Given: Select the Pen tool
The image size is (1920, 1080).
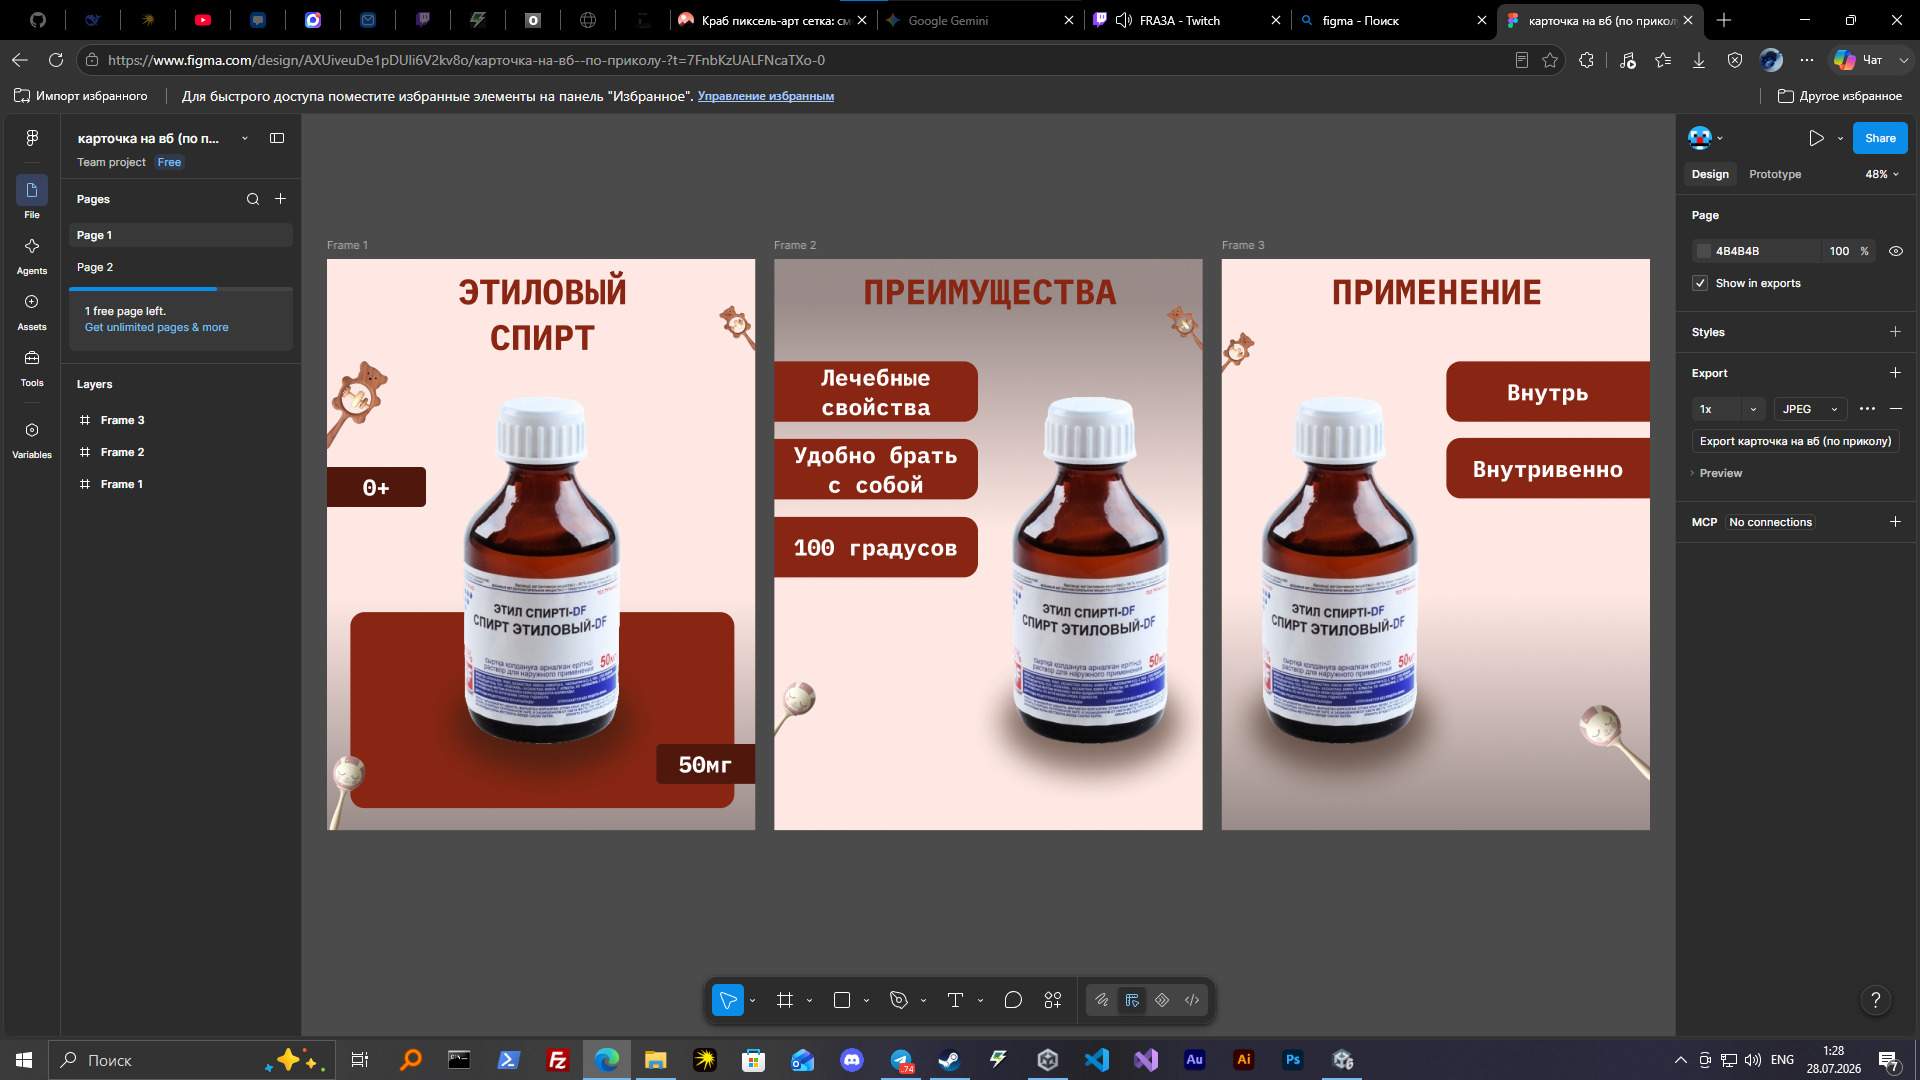Looking at the screenshot, I should coord(899,1000).
